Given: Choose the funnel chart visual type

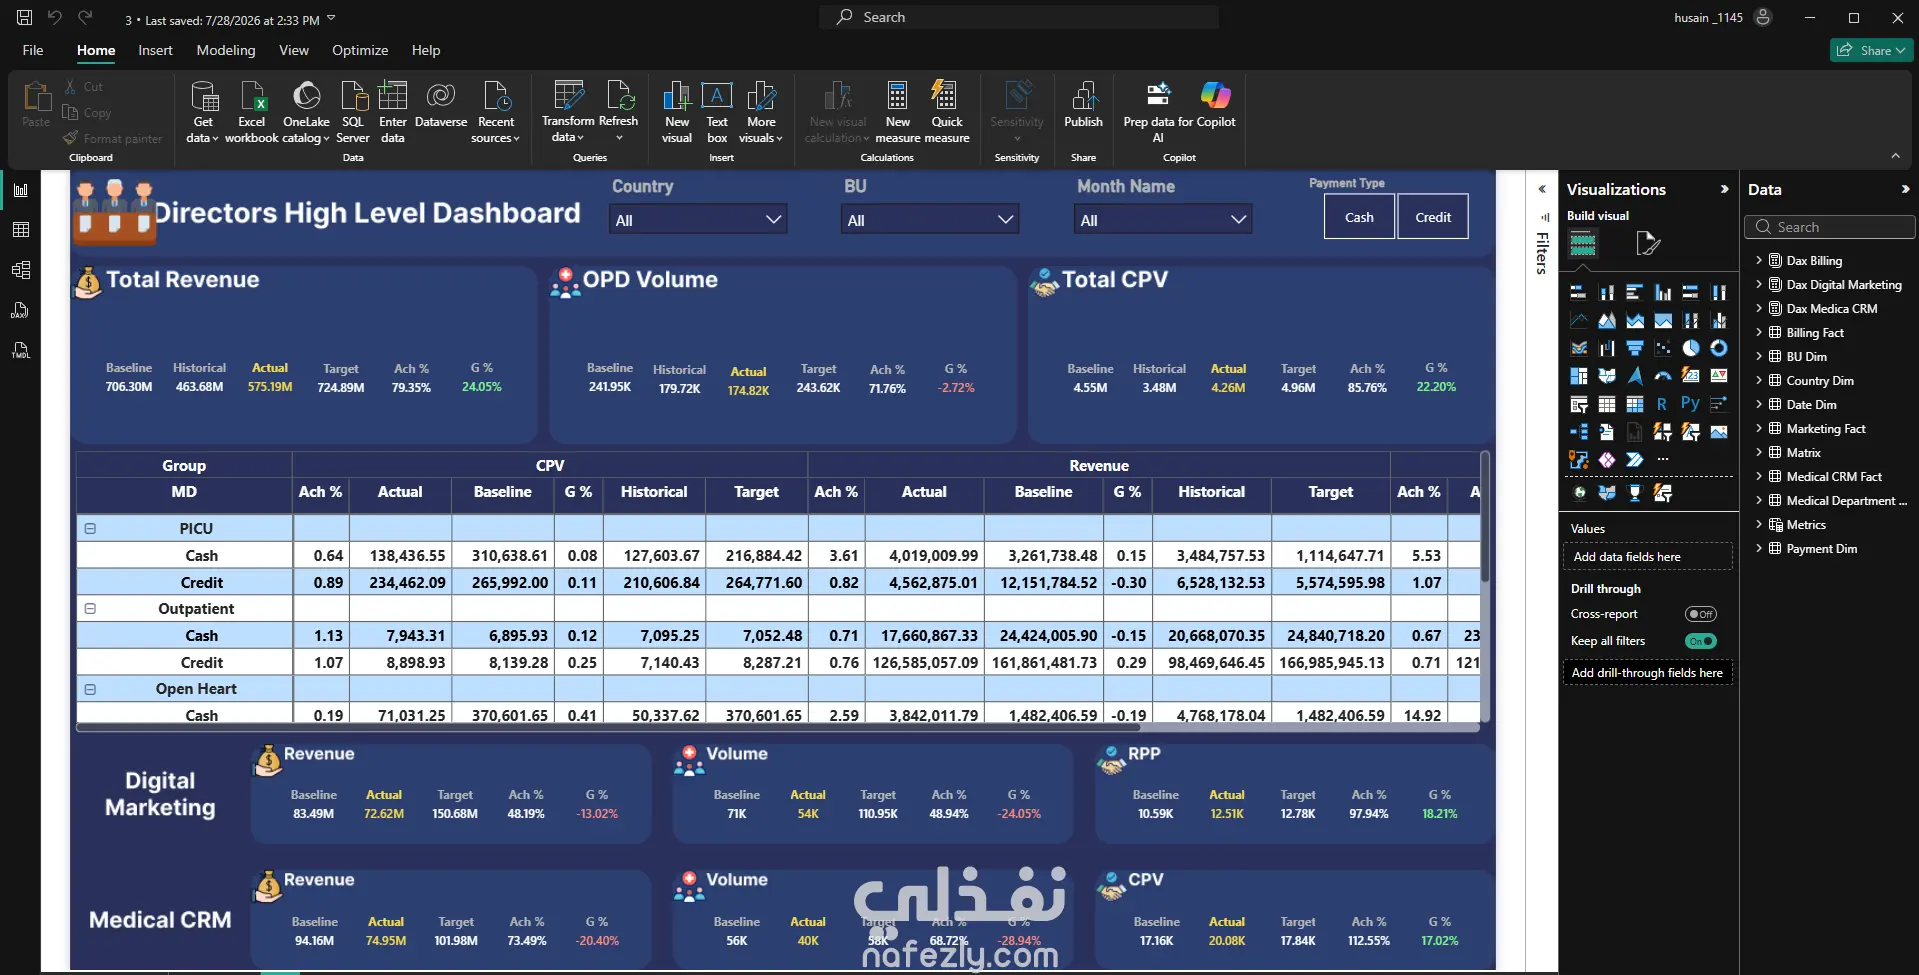Looking at the screenshot, I should coord(1635,348).
